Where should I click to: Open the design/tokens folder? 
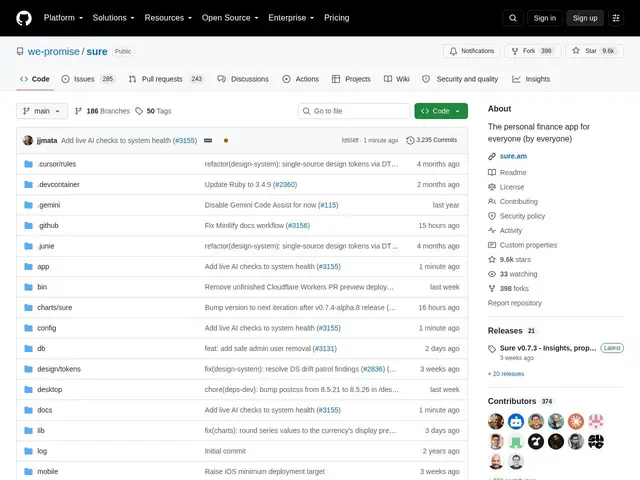click(59, 369)
